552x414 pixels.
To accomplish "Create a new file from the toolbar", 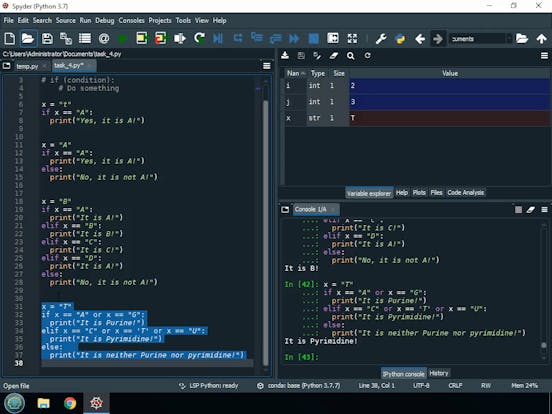I will [x=10, y=38].
